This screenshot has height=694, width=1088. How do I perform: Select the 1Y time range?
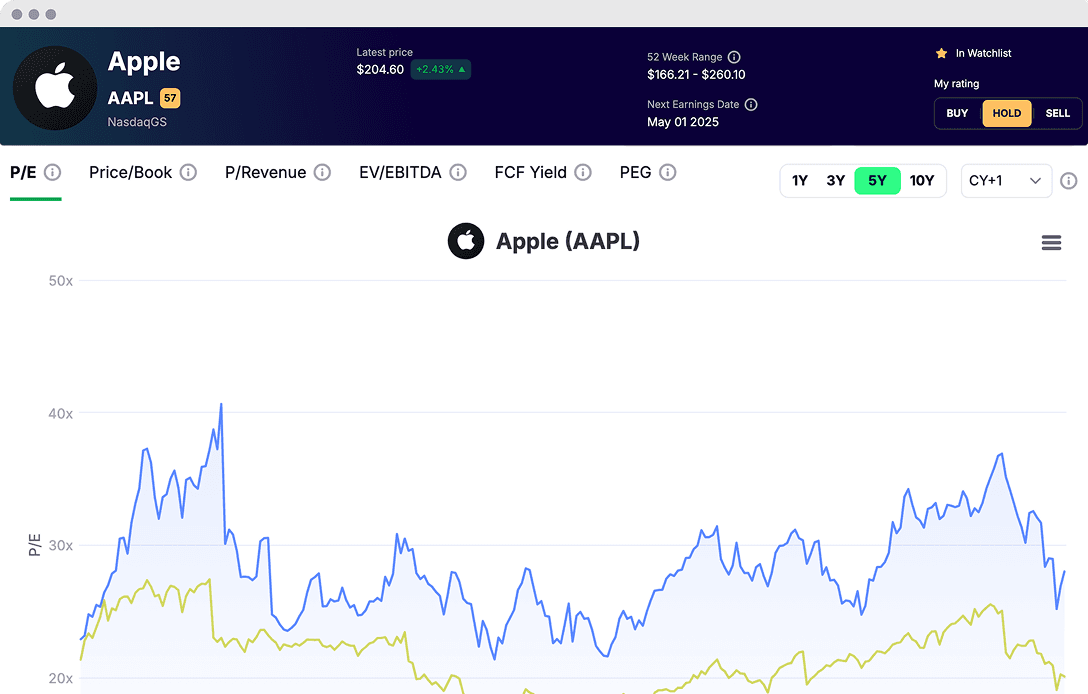point(800,180)
